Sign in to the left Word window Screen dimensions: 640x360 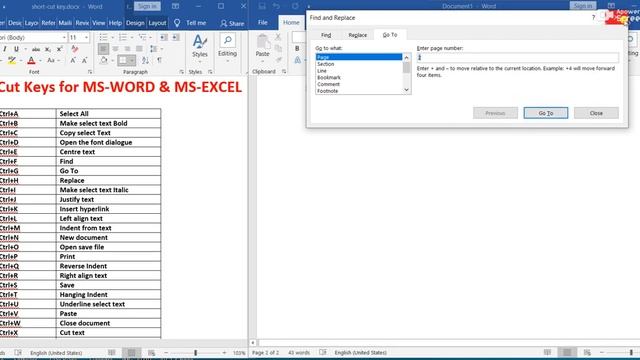tap(147, 6)
